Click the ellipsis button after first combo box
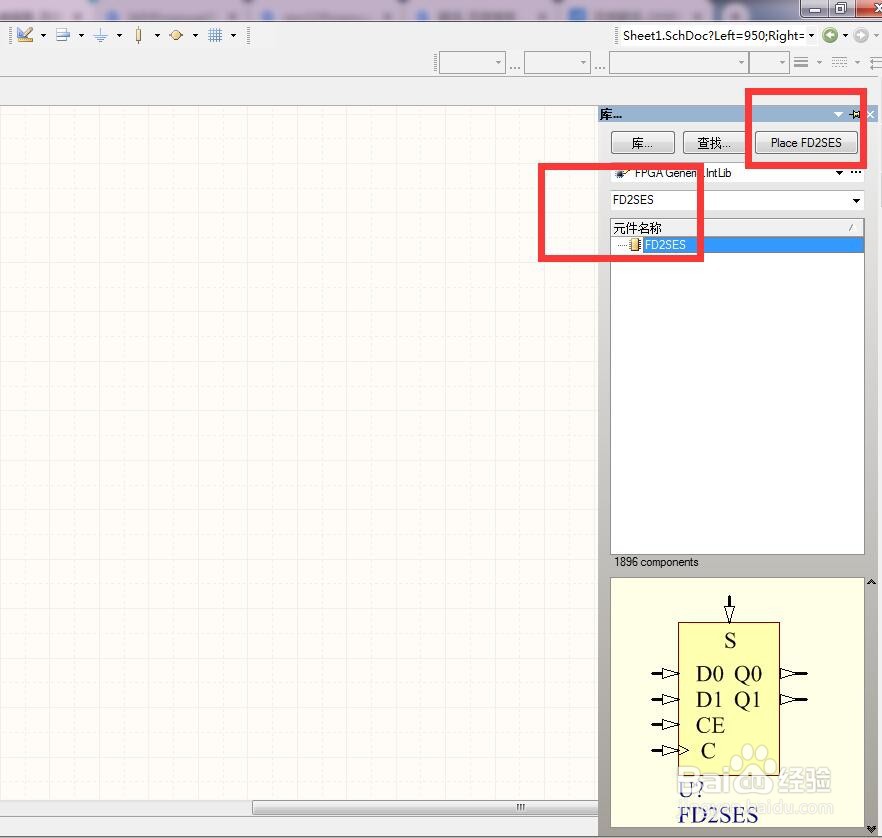This screenshot has width=882, height=838. pyautogui.click(x=515, y=66)
